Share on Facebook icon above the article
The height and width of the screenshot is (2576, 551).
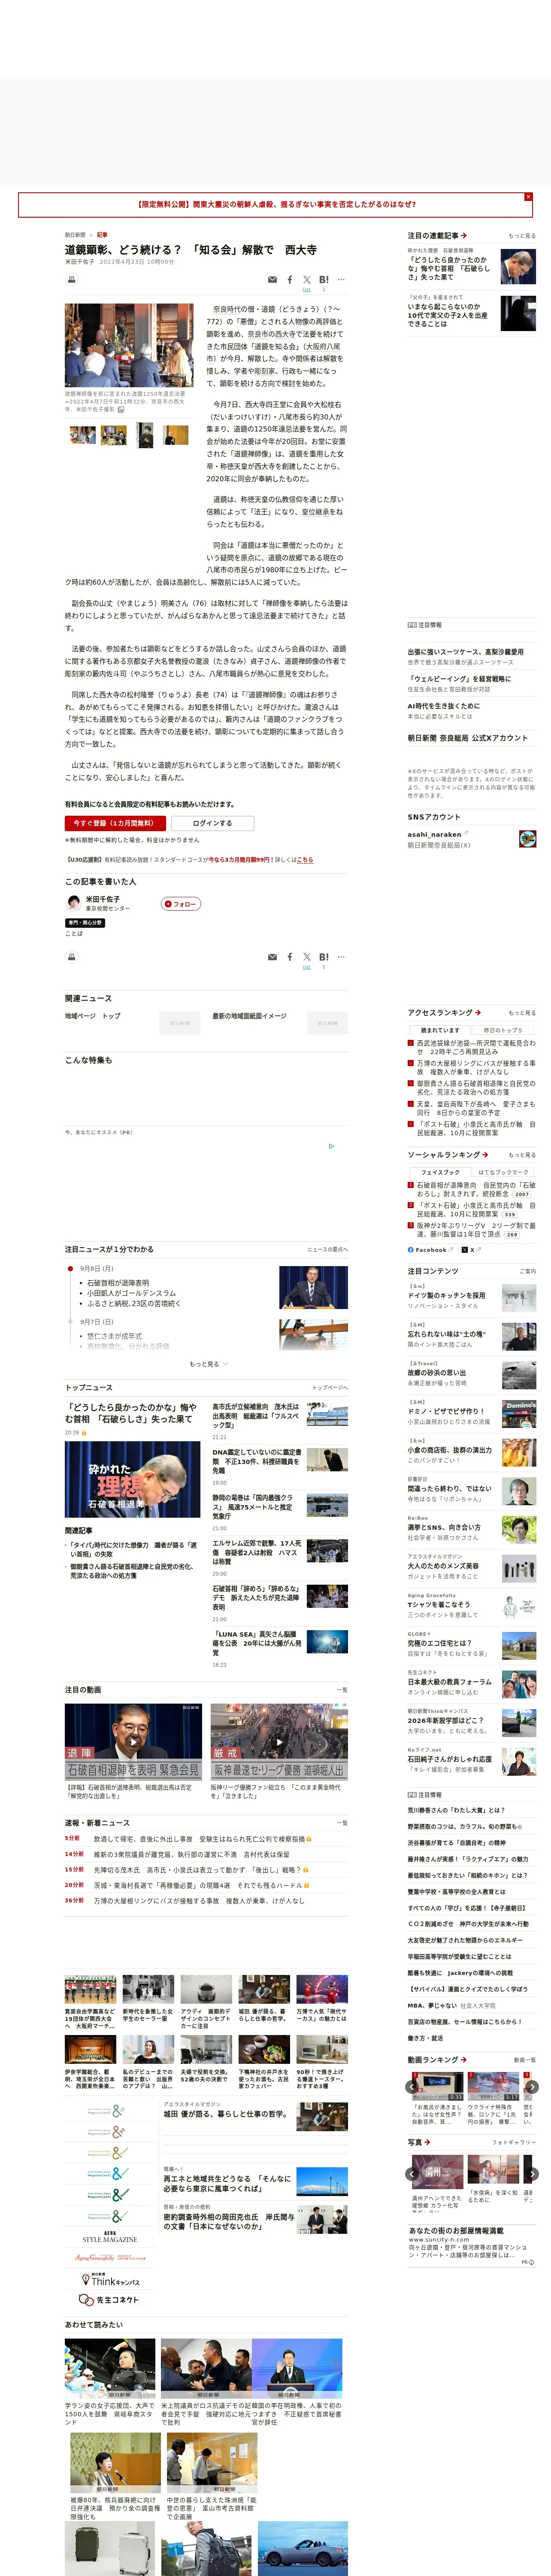point(290,280)
